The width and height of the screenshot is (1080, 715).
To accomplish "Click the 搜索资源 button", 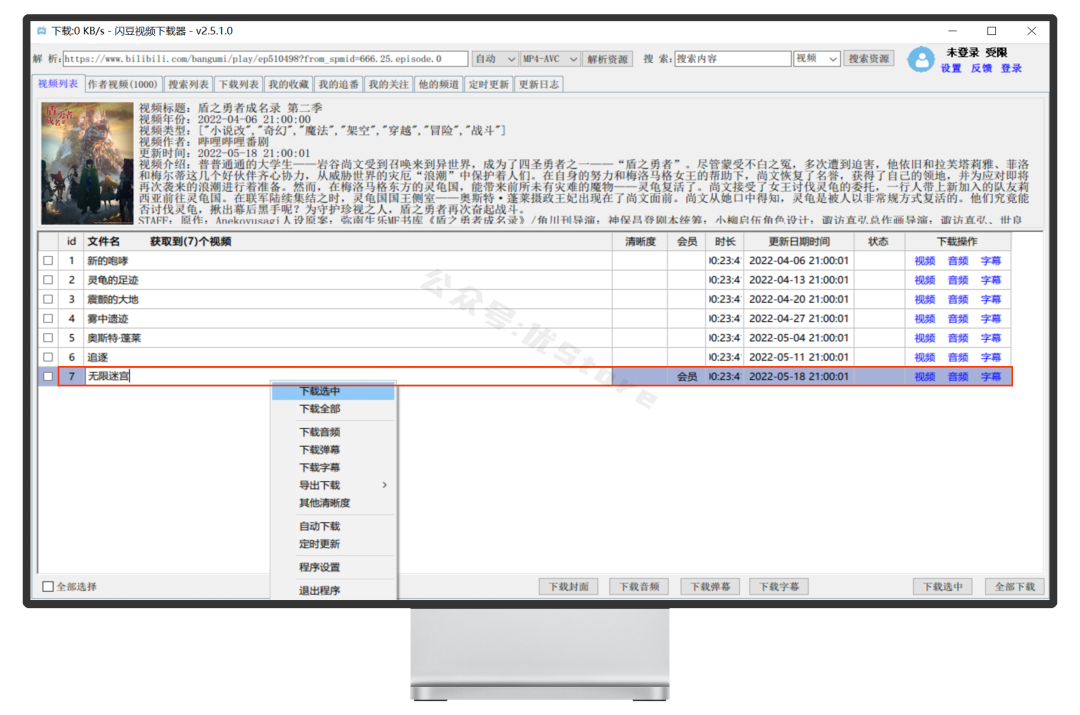I will [868, 59].
